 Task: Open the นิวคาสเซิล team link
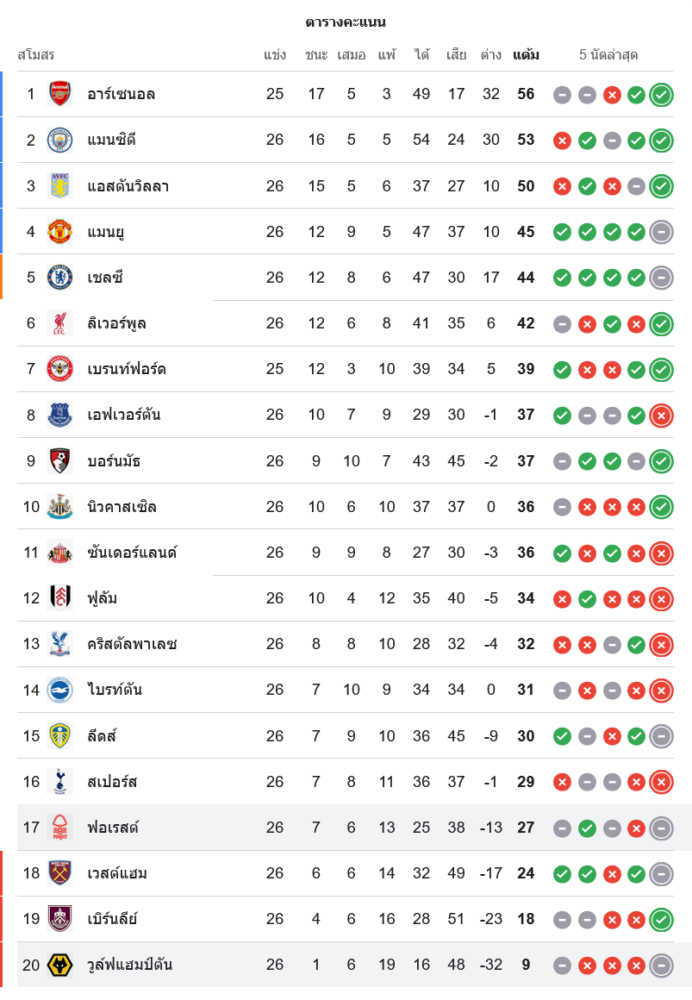point(122,507)
